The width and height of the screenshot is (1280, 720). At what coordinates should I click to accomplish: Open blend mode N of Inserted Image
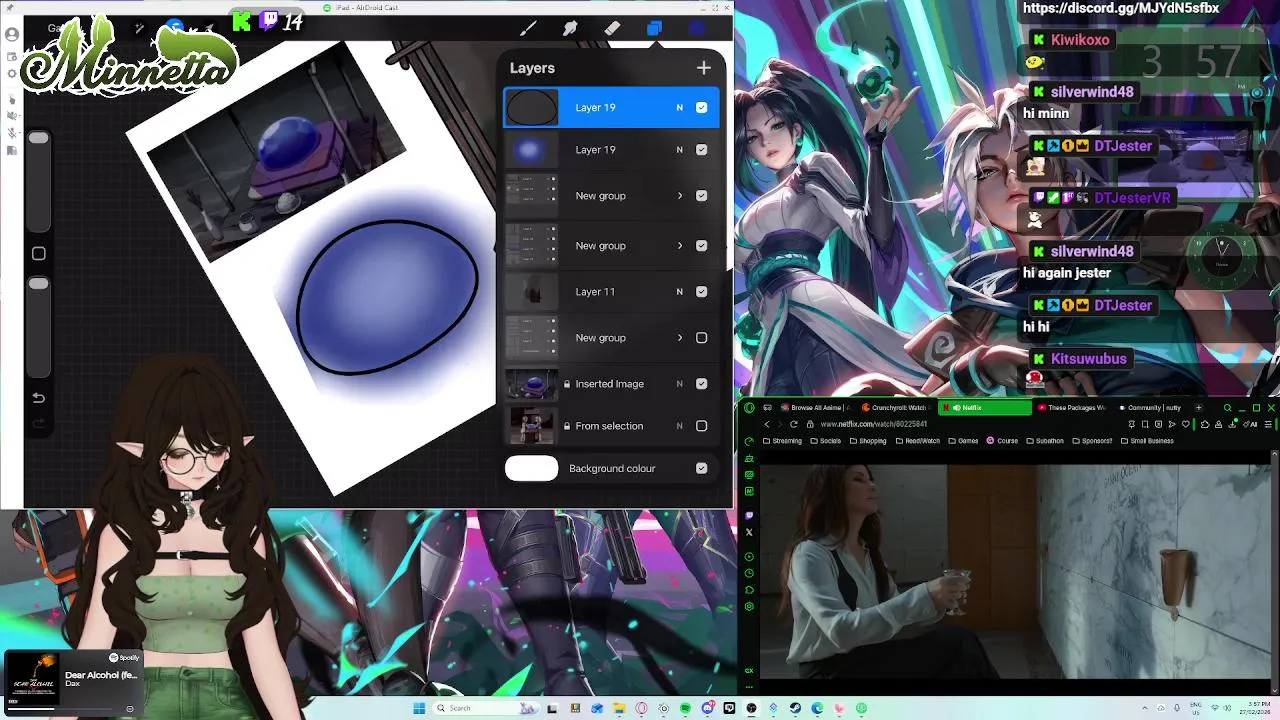pos(679,384)
